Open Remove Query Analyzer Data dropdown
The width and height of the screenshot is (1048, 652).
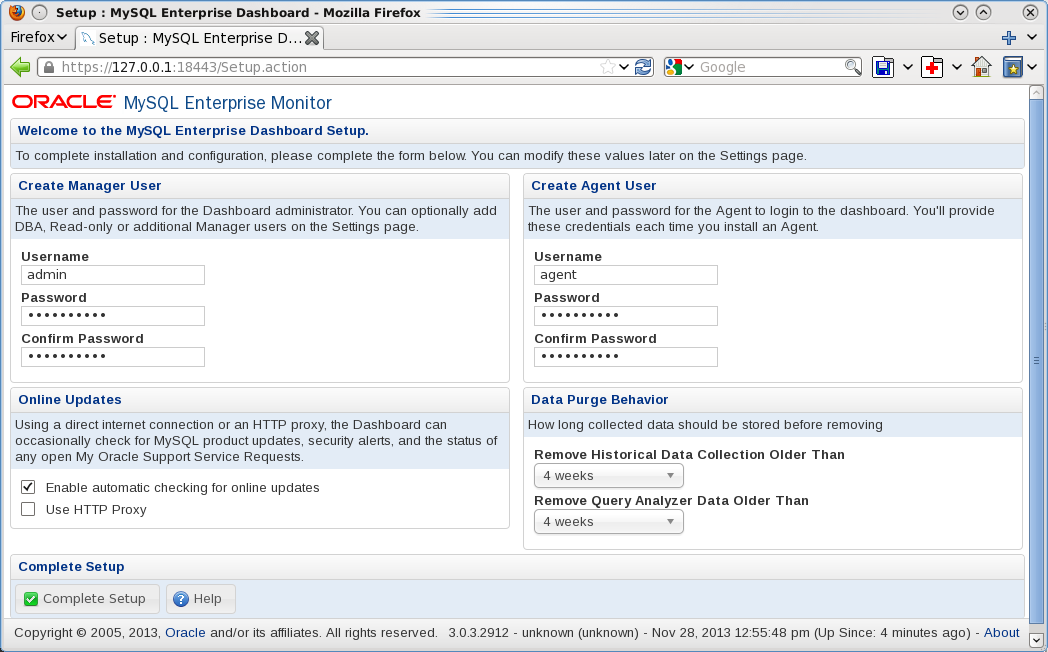click(608, 522)
